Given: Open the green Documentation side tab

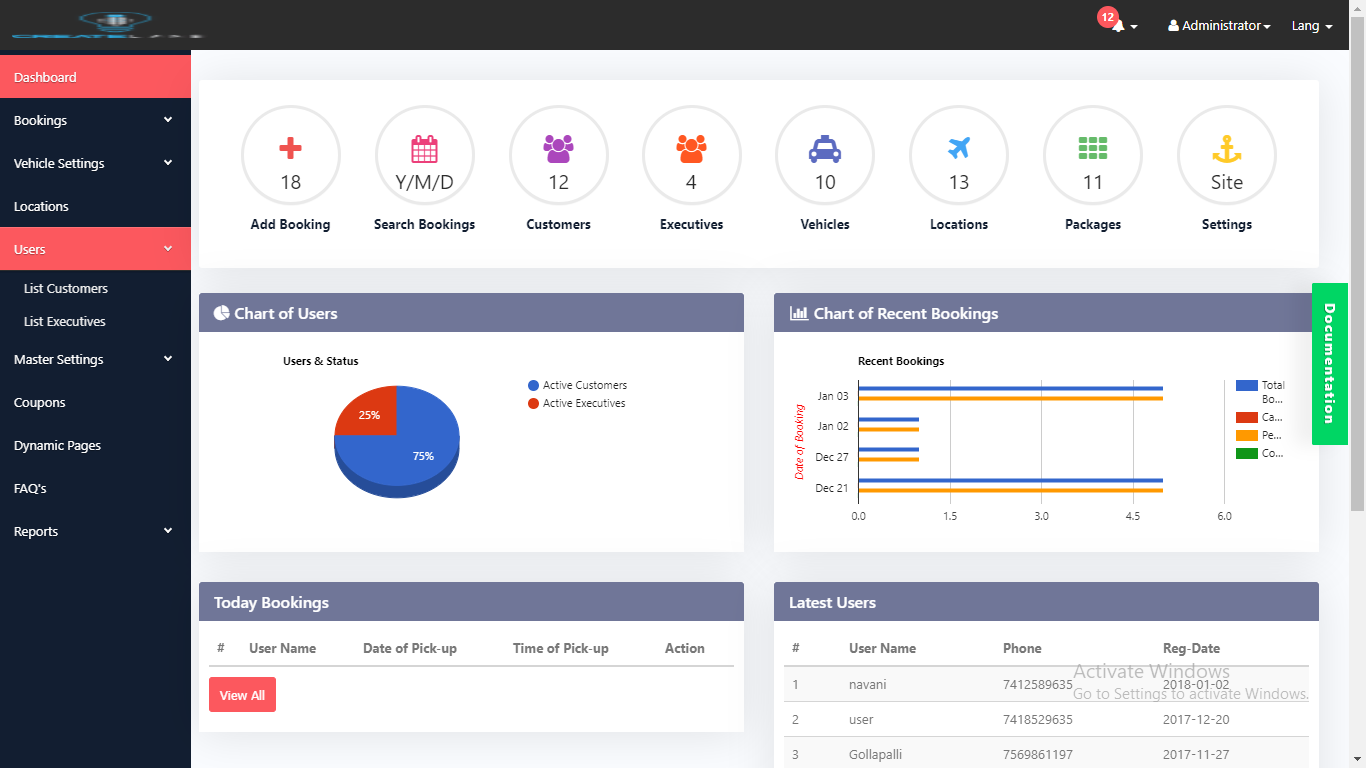Looking at the screenshot, I should pos(1328,364).
